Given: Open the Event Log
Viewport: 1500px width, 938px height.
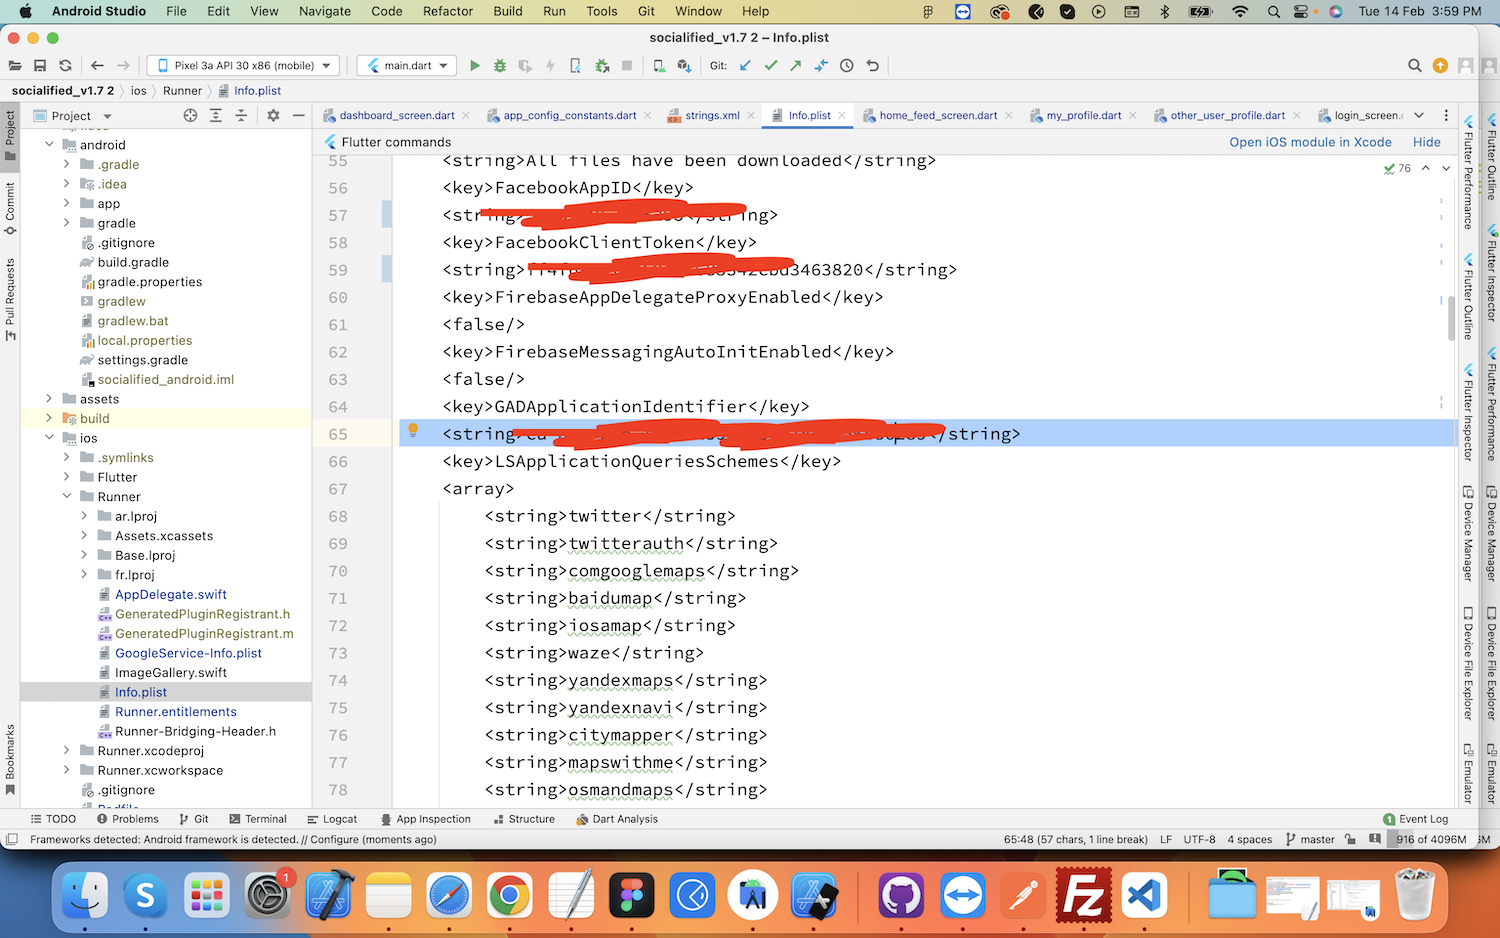Looking at the screenshot, I should tap(1416, 819).
